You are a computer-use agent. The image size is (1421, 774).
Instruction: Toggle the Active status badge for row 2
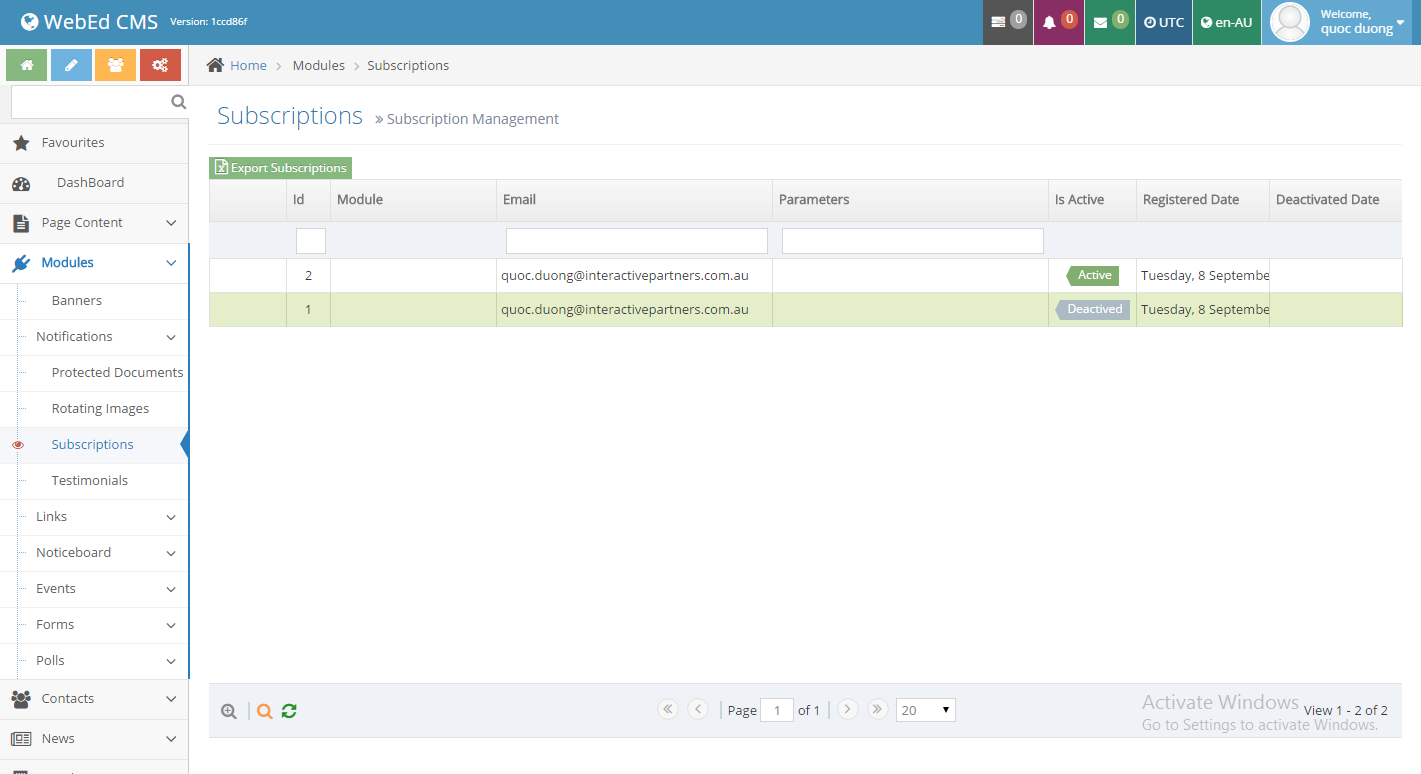[x=1093, y=276]
